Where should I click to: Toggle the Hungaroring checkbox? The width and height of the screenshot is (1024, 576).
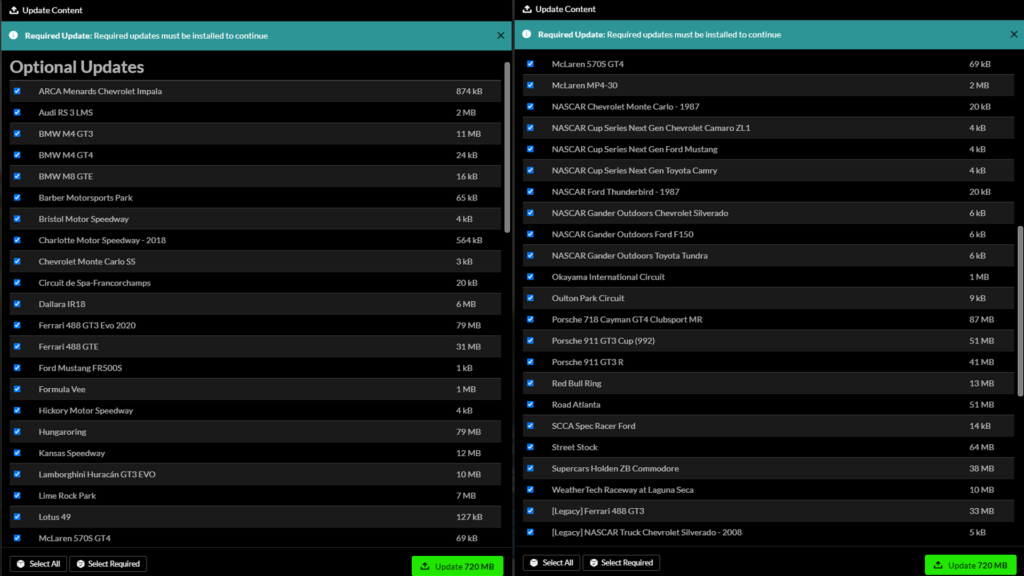[x=17, y=432]
